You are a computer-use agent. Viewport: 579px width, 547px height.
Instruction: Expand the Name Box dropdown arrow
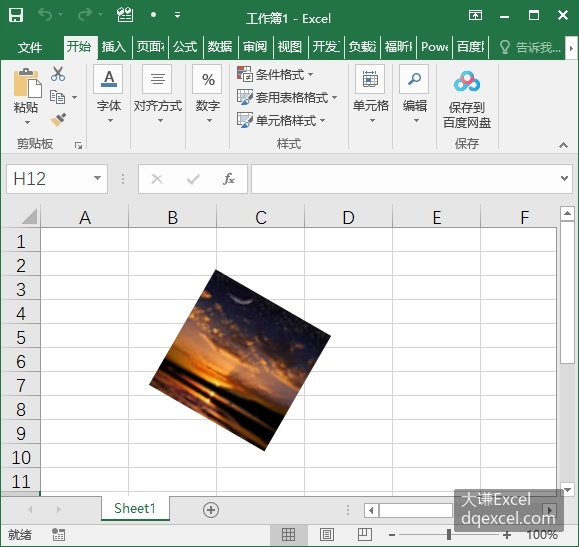(x=97, y=178)
